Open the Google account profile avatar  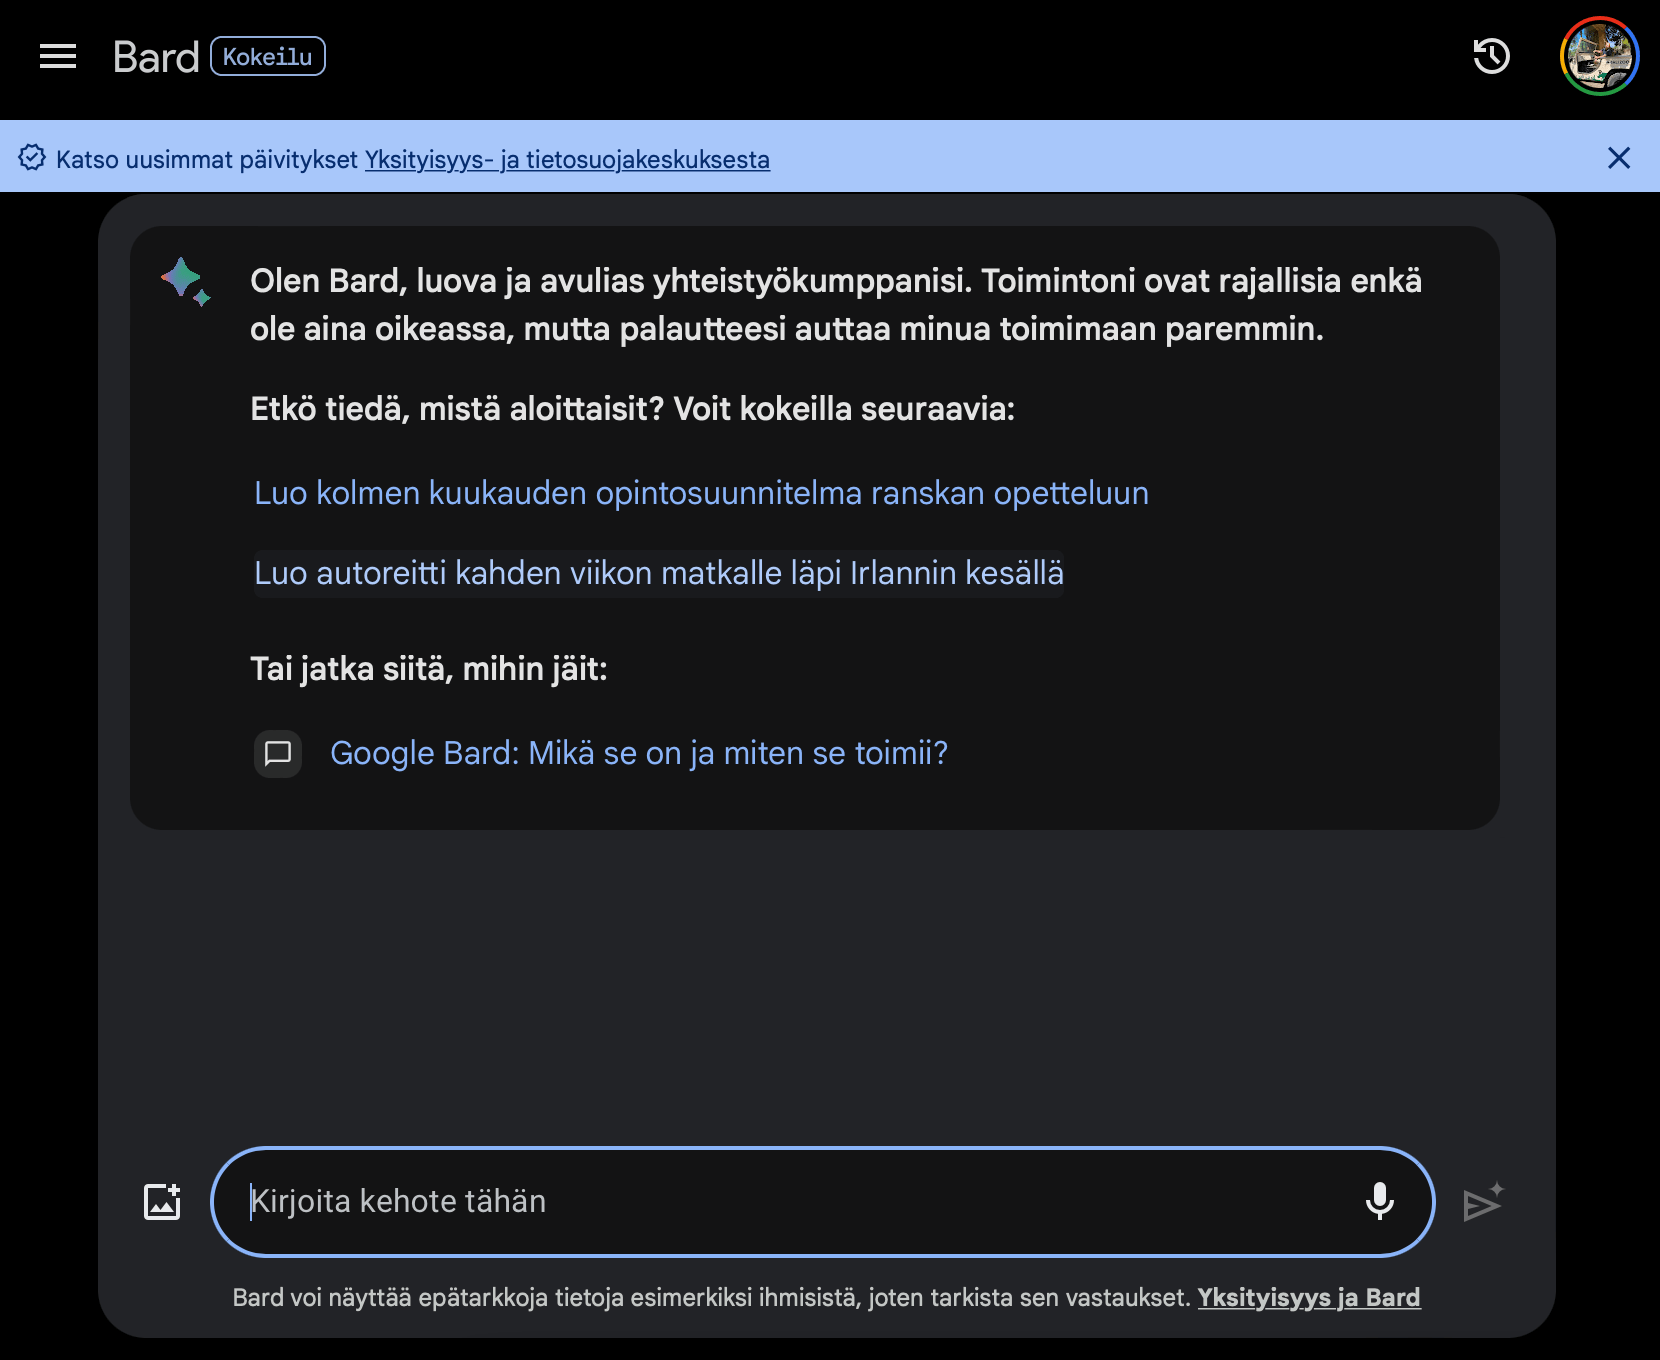pos(1599,56)
